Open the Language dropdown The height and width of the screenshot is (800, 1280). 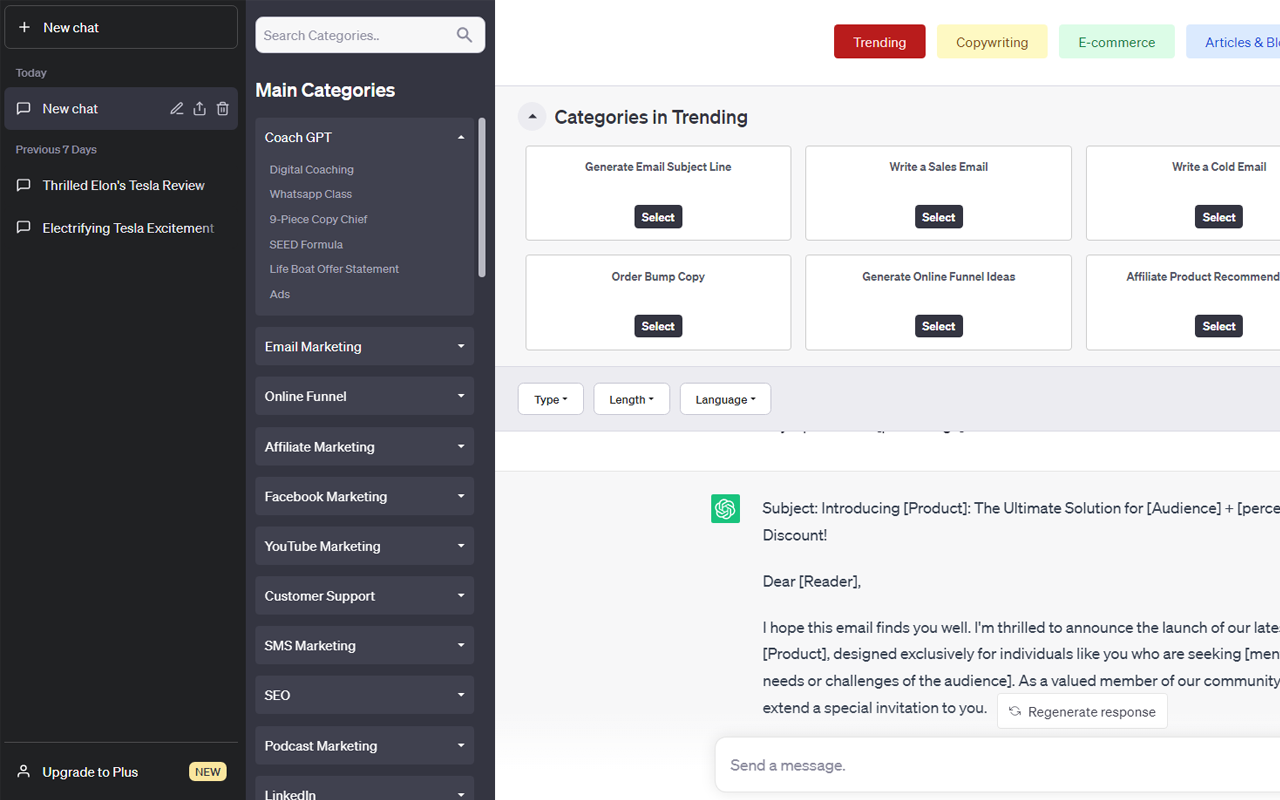(725, 399)
